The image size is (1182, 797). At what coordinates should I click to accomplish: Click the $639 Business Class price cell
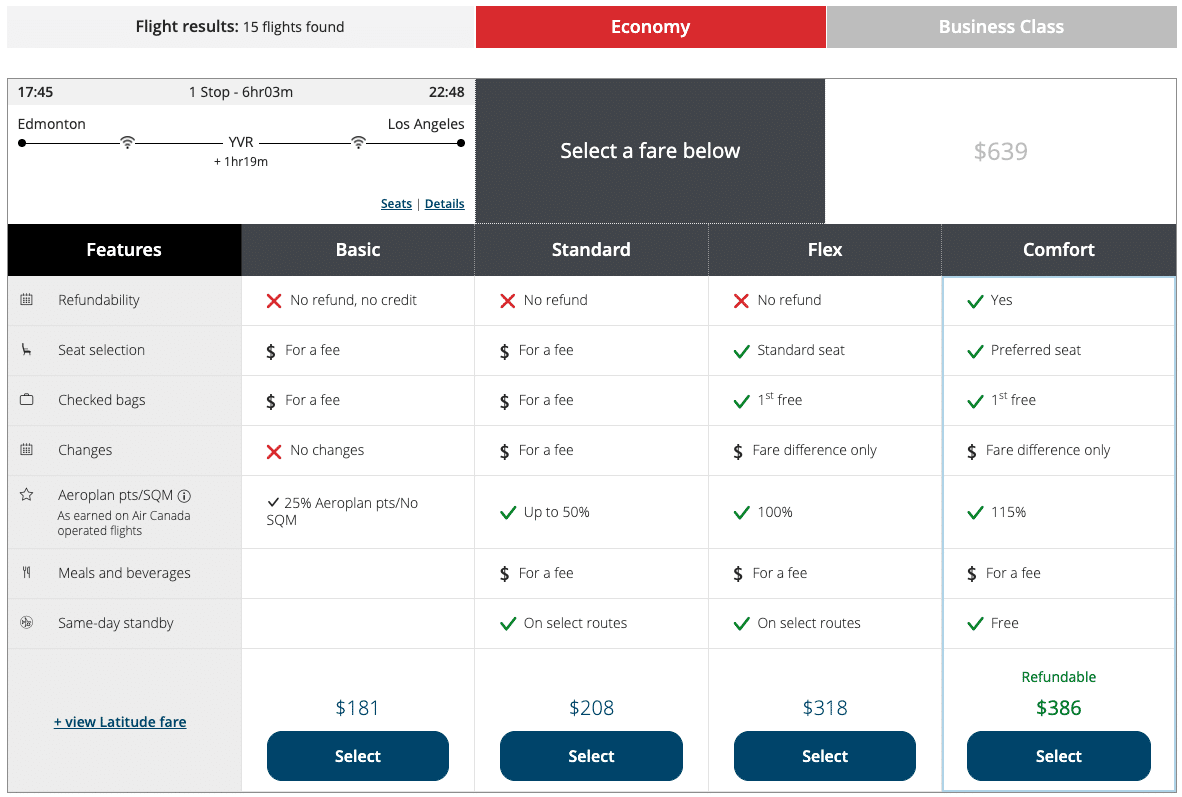(1000, 151)
